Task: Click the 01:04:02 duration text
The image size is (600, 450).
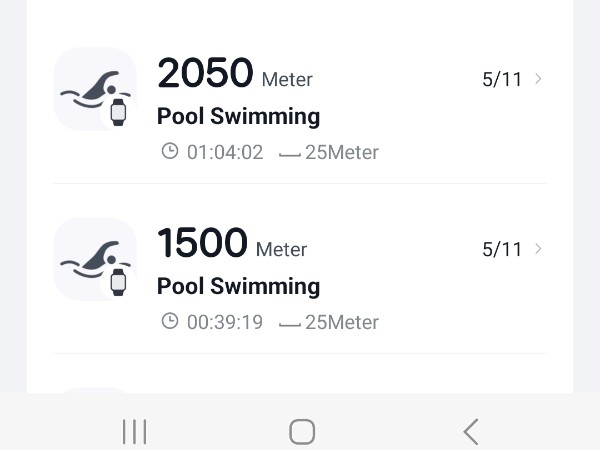Action: pyautogui.click(x=225, y=153)
